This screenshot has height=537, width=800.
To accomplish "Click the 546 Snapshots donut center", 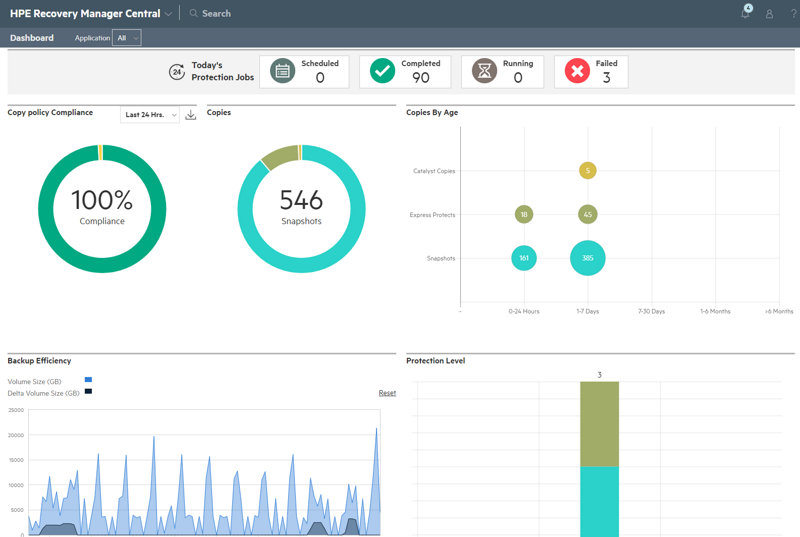I will pyautogui.click(x=302, y=208).
